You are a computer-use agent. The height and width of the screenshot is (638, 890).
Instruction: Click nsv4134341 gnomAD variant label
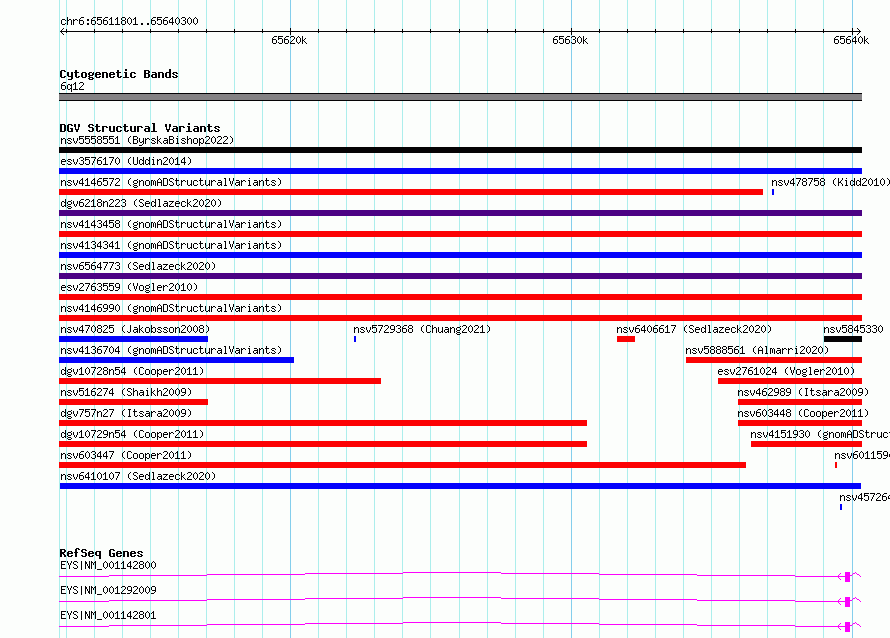171,245
